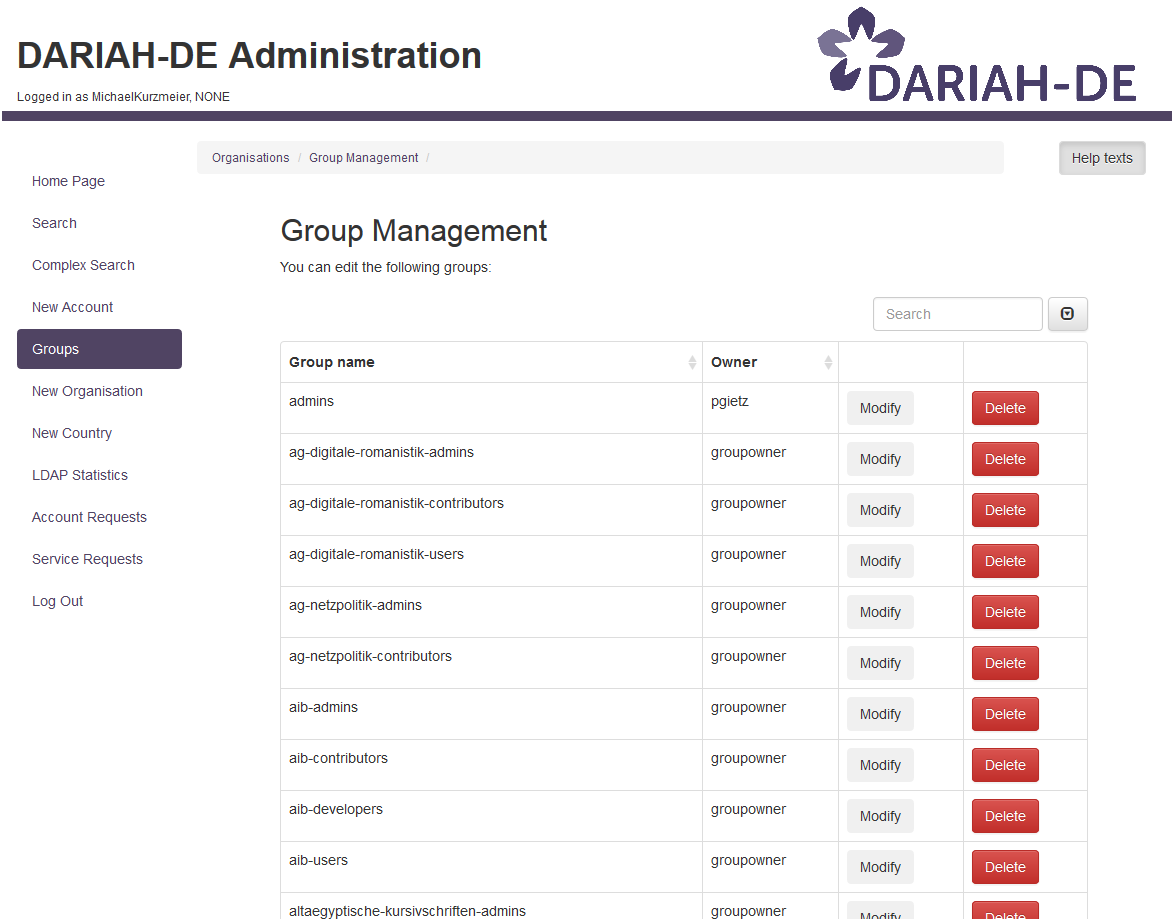The height and width of the screenshot is (919, 1173).
Task: Click Log Out in the sidebar
Action: pyautogui.click(x=57, y=601)
